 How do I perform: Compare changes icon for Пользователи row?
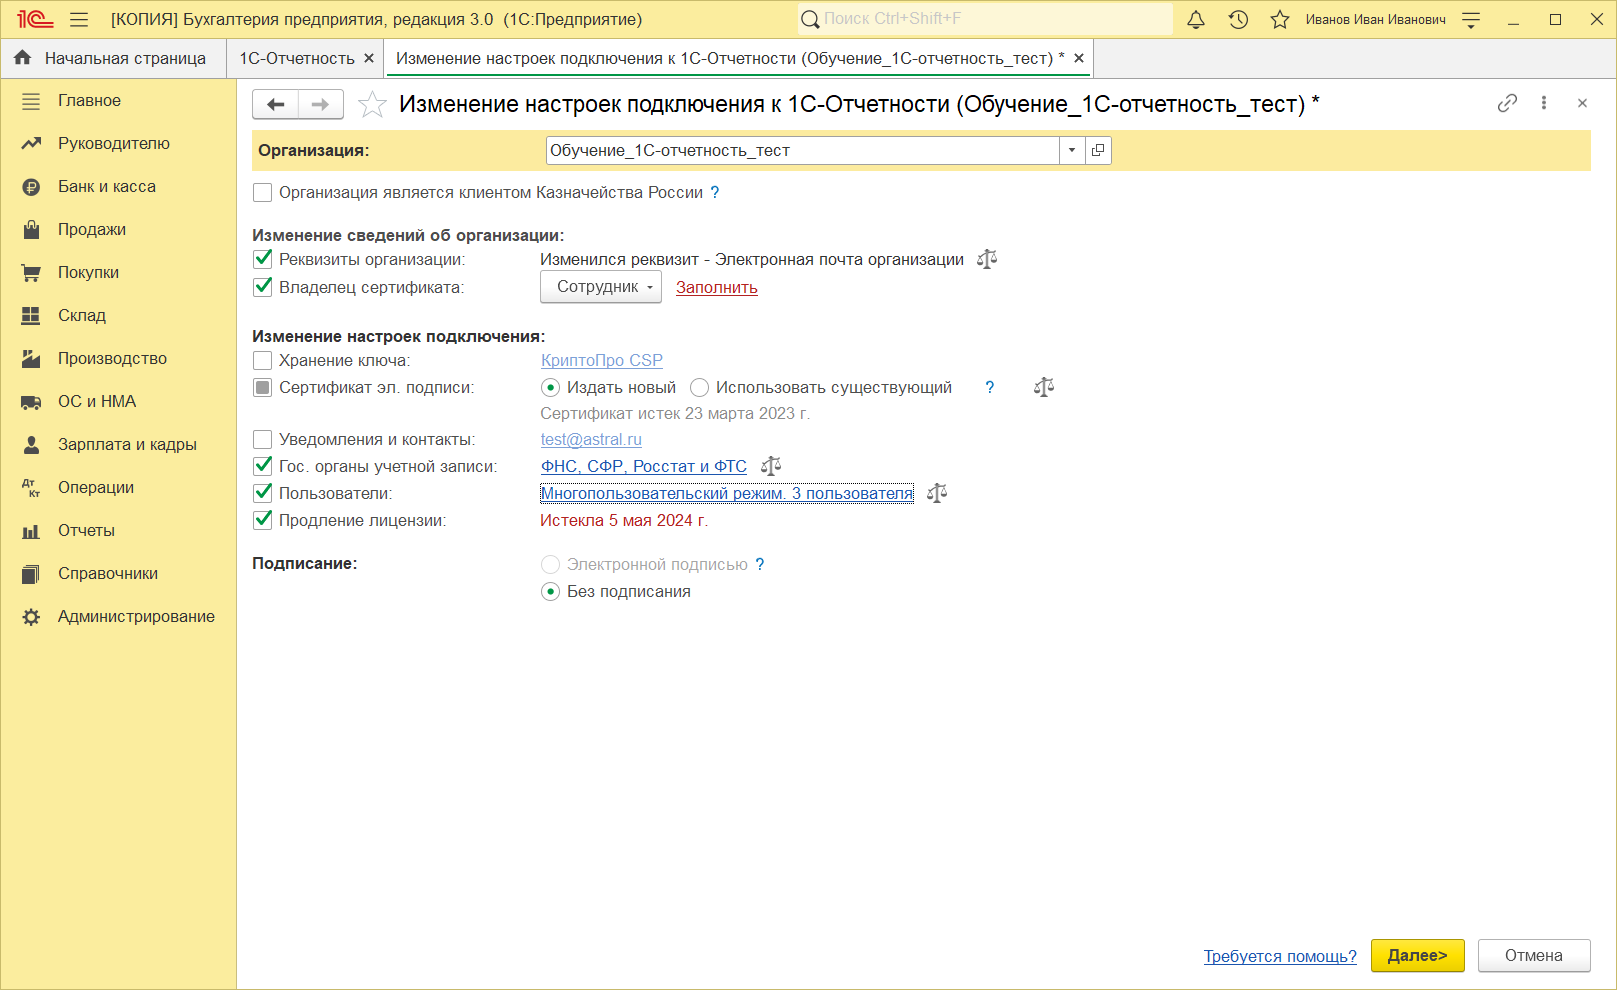click(x=937, y=493)
